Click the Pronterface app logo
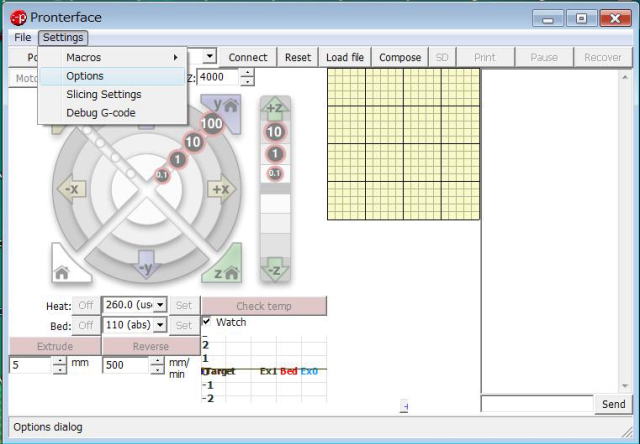640x444 pixels. pyautogui.click(x=18, y=18)
